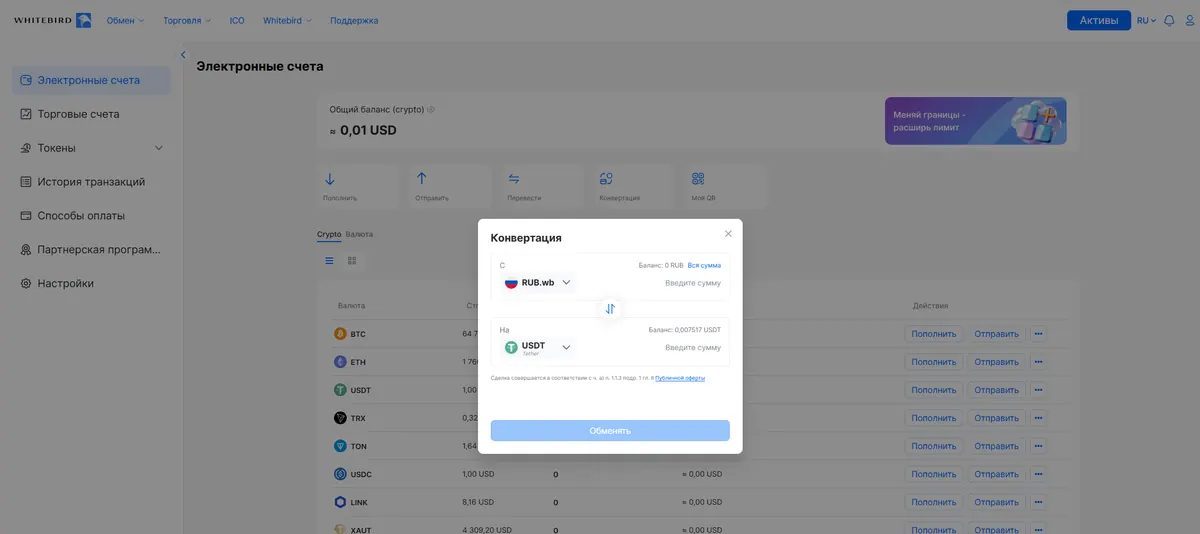Open more actions menu for TRX row

[1038, 418]
